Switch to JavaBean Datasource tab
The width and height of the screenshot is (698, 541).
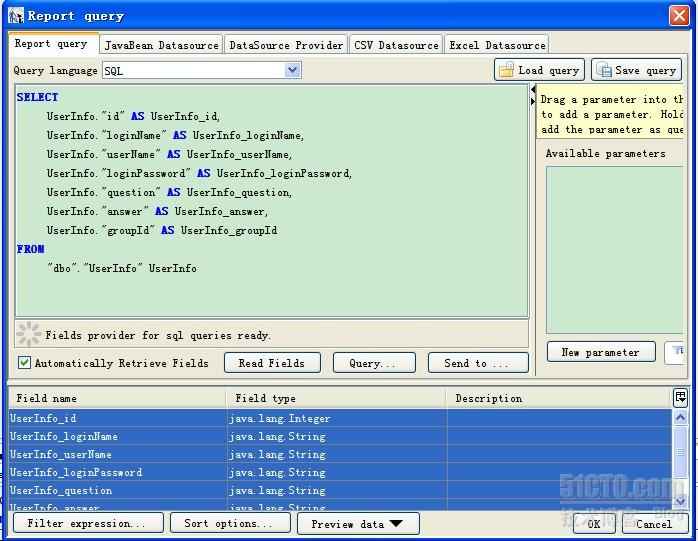point(161,45)
